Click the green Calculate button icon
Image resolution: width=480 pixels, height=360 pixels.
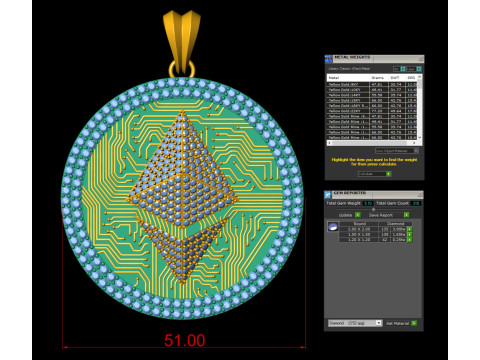[x=388, y=174]
